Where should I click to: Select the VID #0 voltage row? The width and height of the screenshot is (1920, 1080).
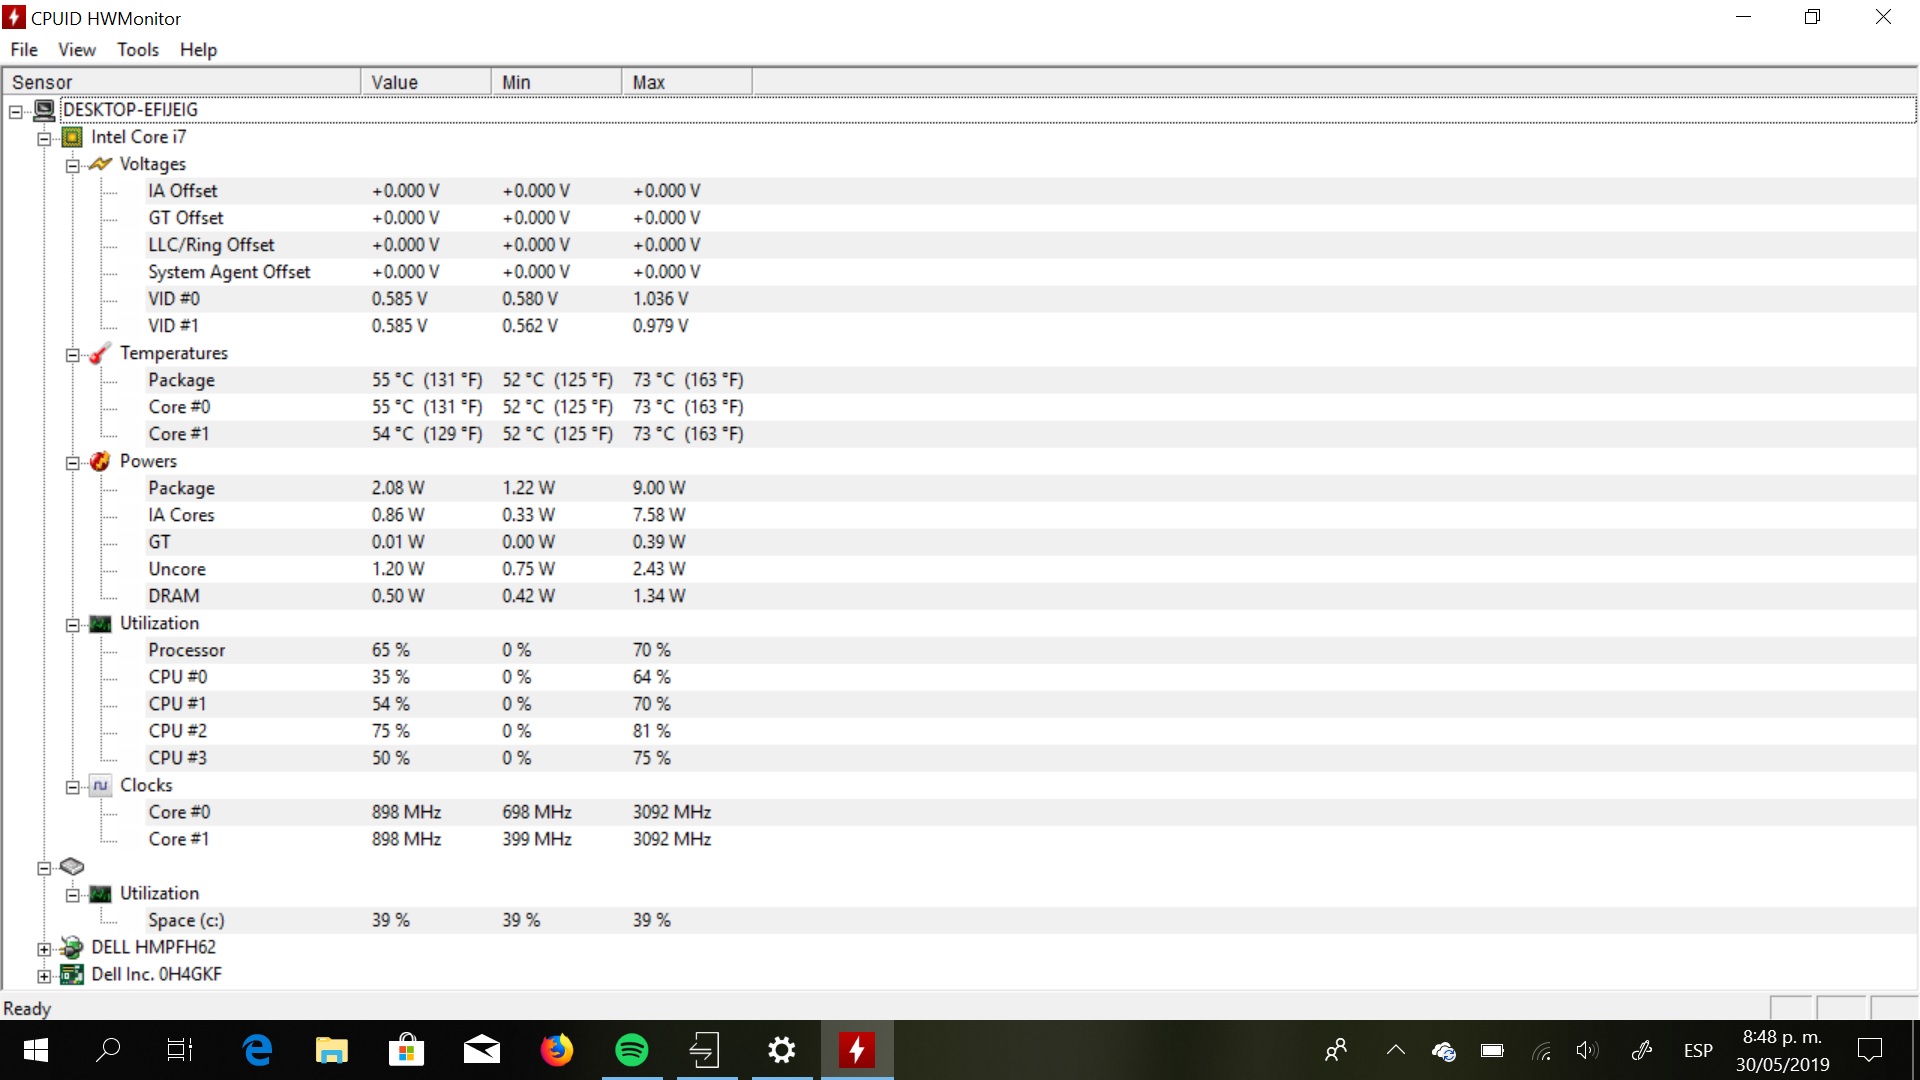[x=1031, y=299]
